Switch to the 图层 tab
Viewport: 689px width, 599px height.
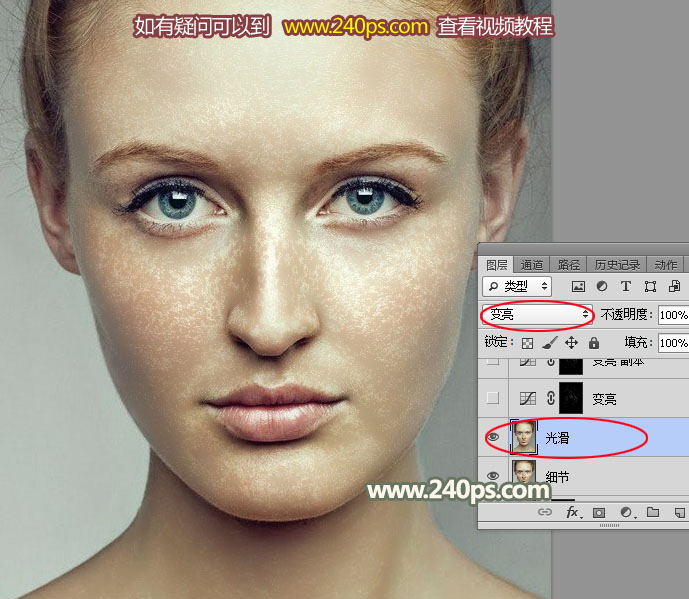[x=497, y=265]
